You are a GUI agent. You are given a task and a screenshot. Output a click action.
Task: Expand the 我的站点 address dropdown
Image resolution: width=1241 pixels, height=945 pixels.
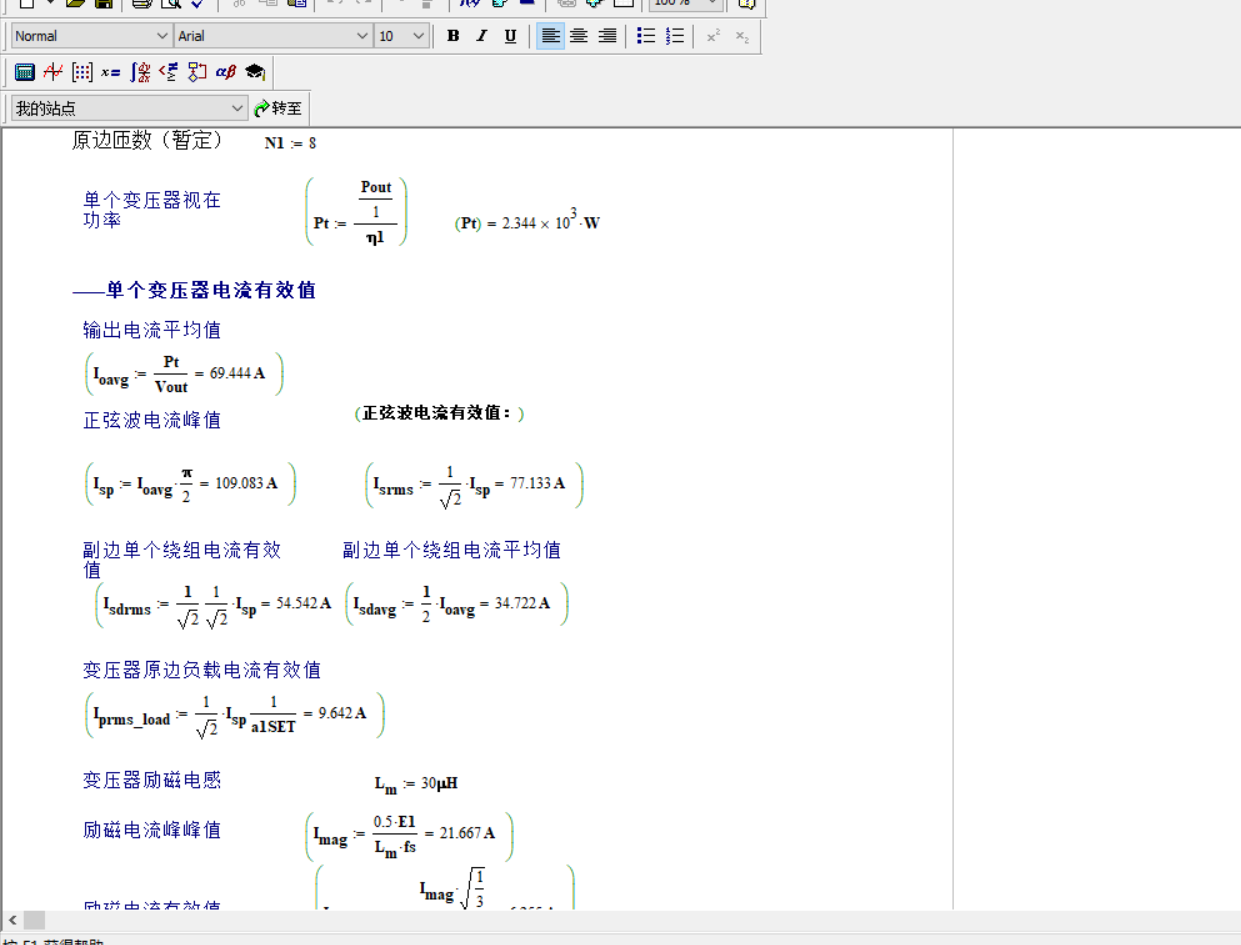tap(237, 108)
